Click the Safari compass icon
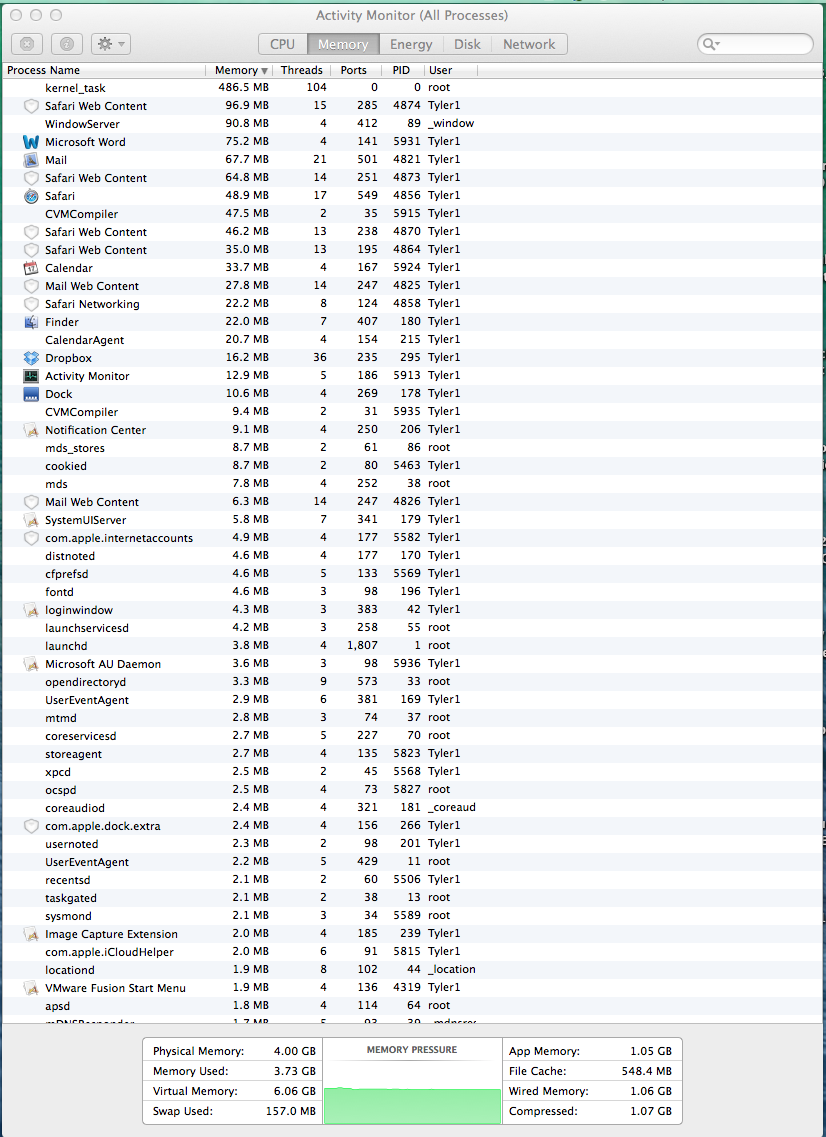The image size is (826, 1137). click(30, 196)
